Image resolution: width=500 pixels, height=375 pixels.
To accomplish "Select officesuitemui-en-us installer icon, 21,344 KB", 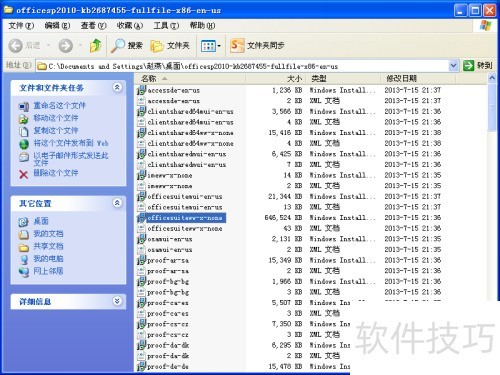I will coord(141,196).
